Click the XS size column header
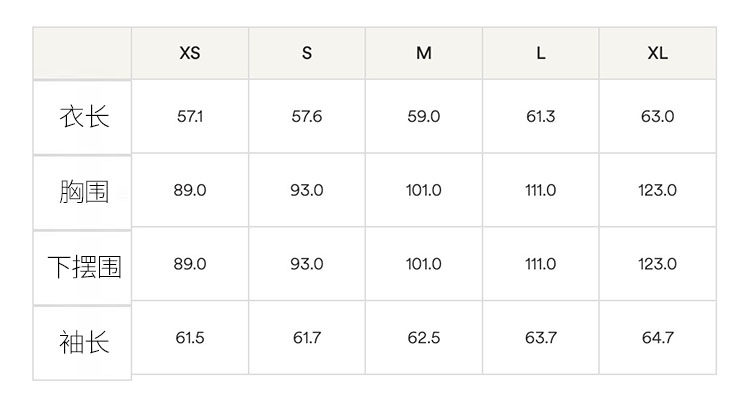The image size is (750, 400). (190, 54)
